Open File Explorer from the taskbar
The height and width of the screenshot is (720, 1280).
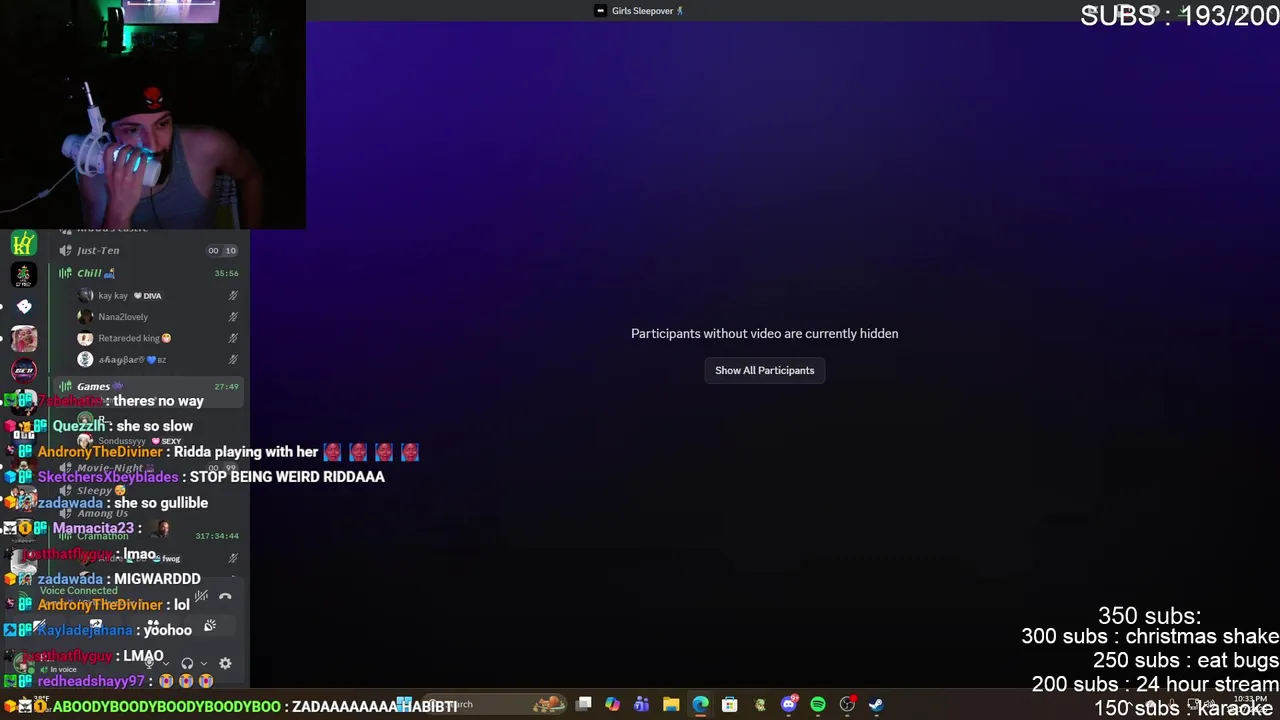click(671, 704)
